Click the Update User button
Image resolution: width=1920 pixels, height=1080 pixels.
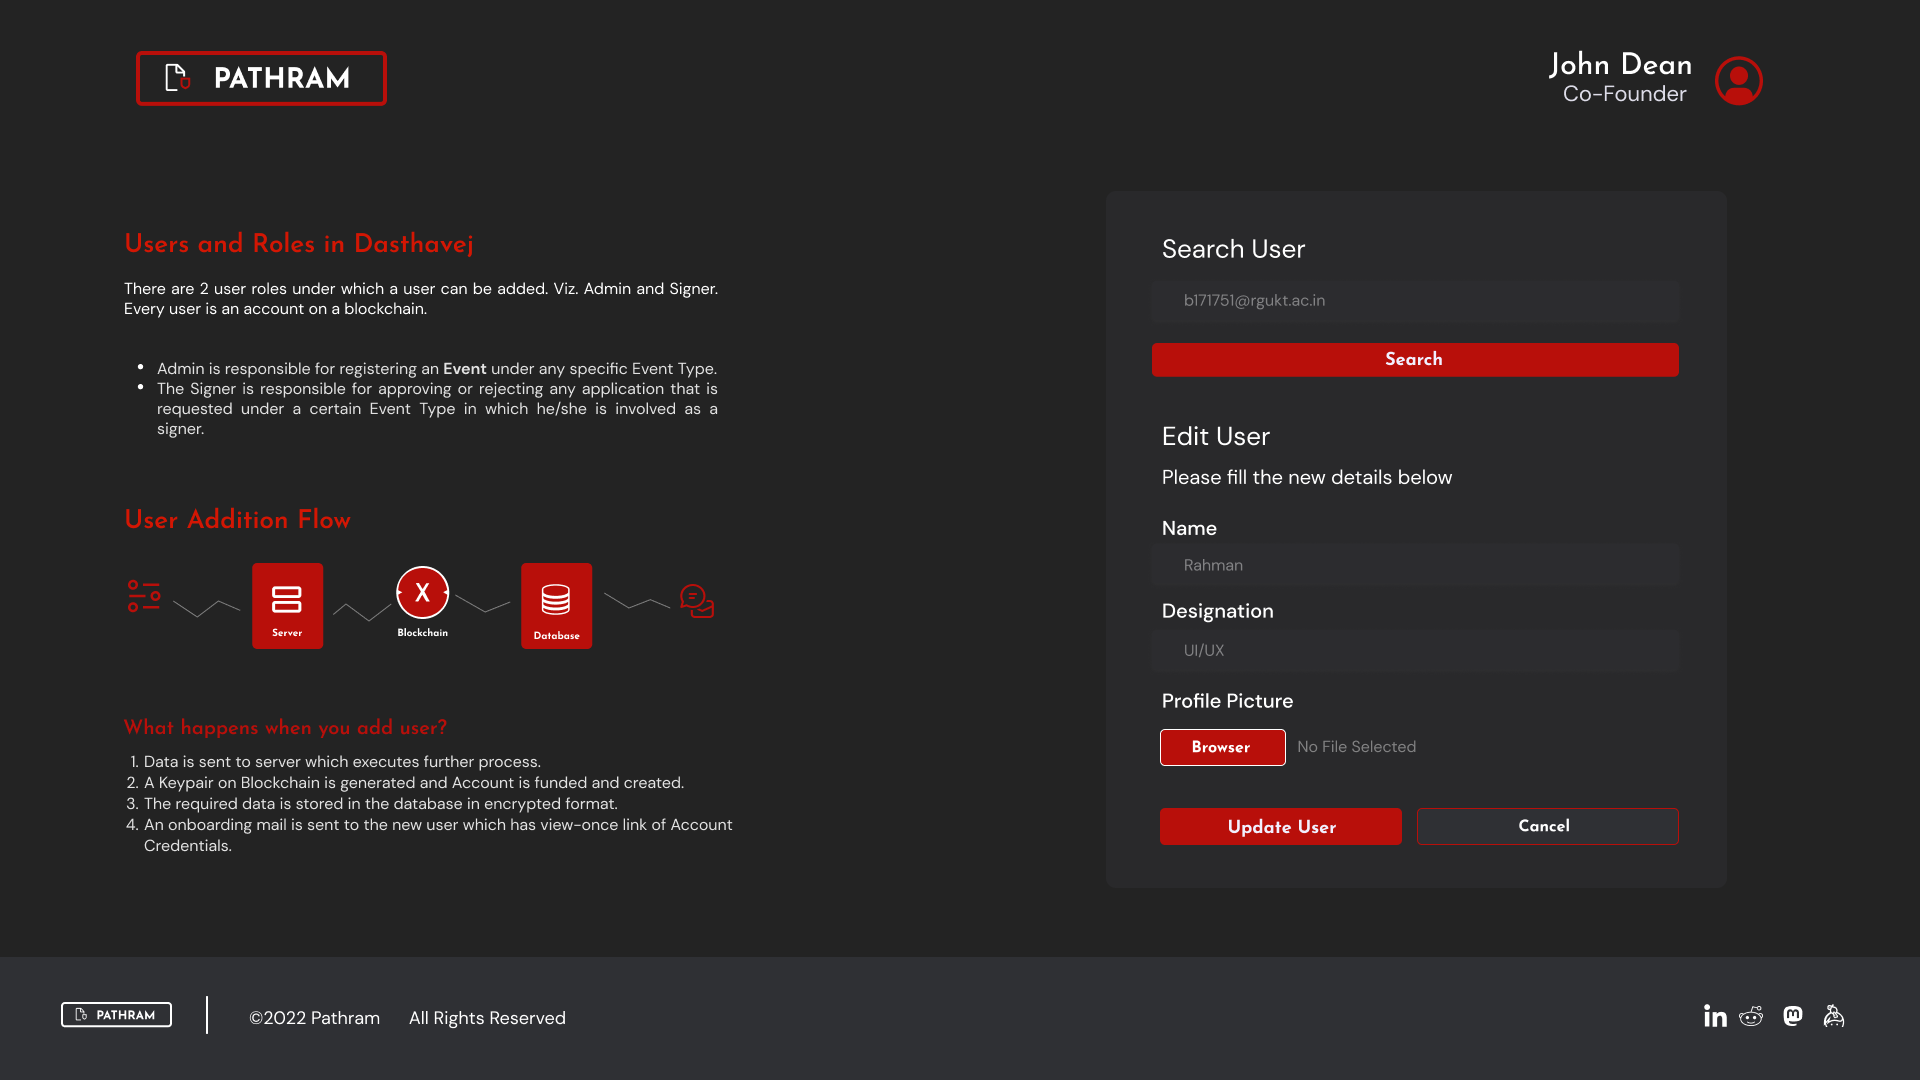click(1280, 826)
